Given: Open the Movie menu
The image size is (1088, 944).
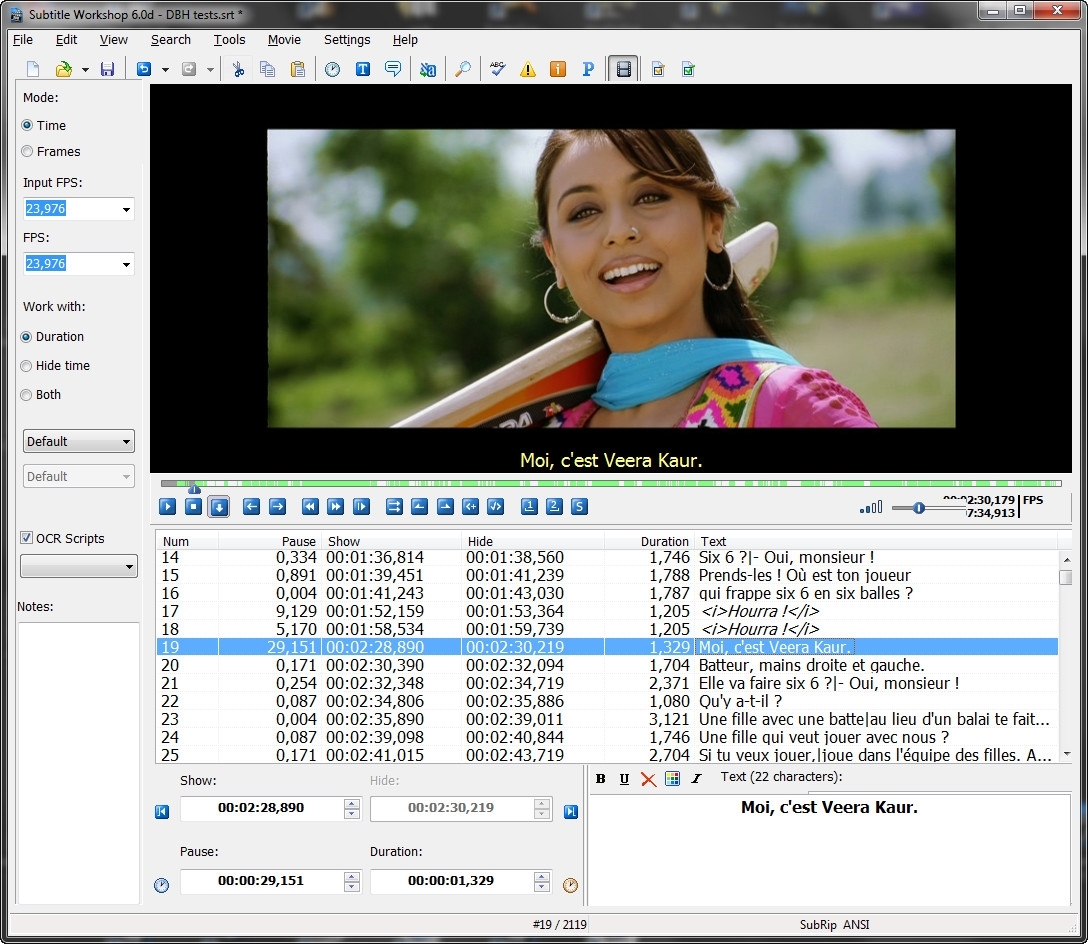Looking at the screenshot, I should click(x=284, y=40).
